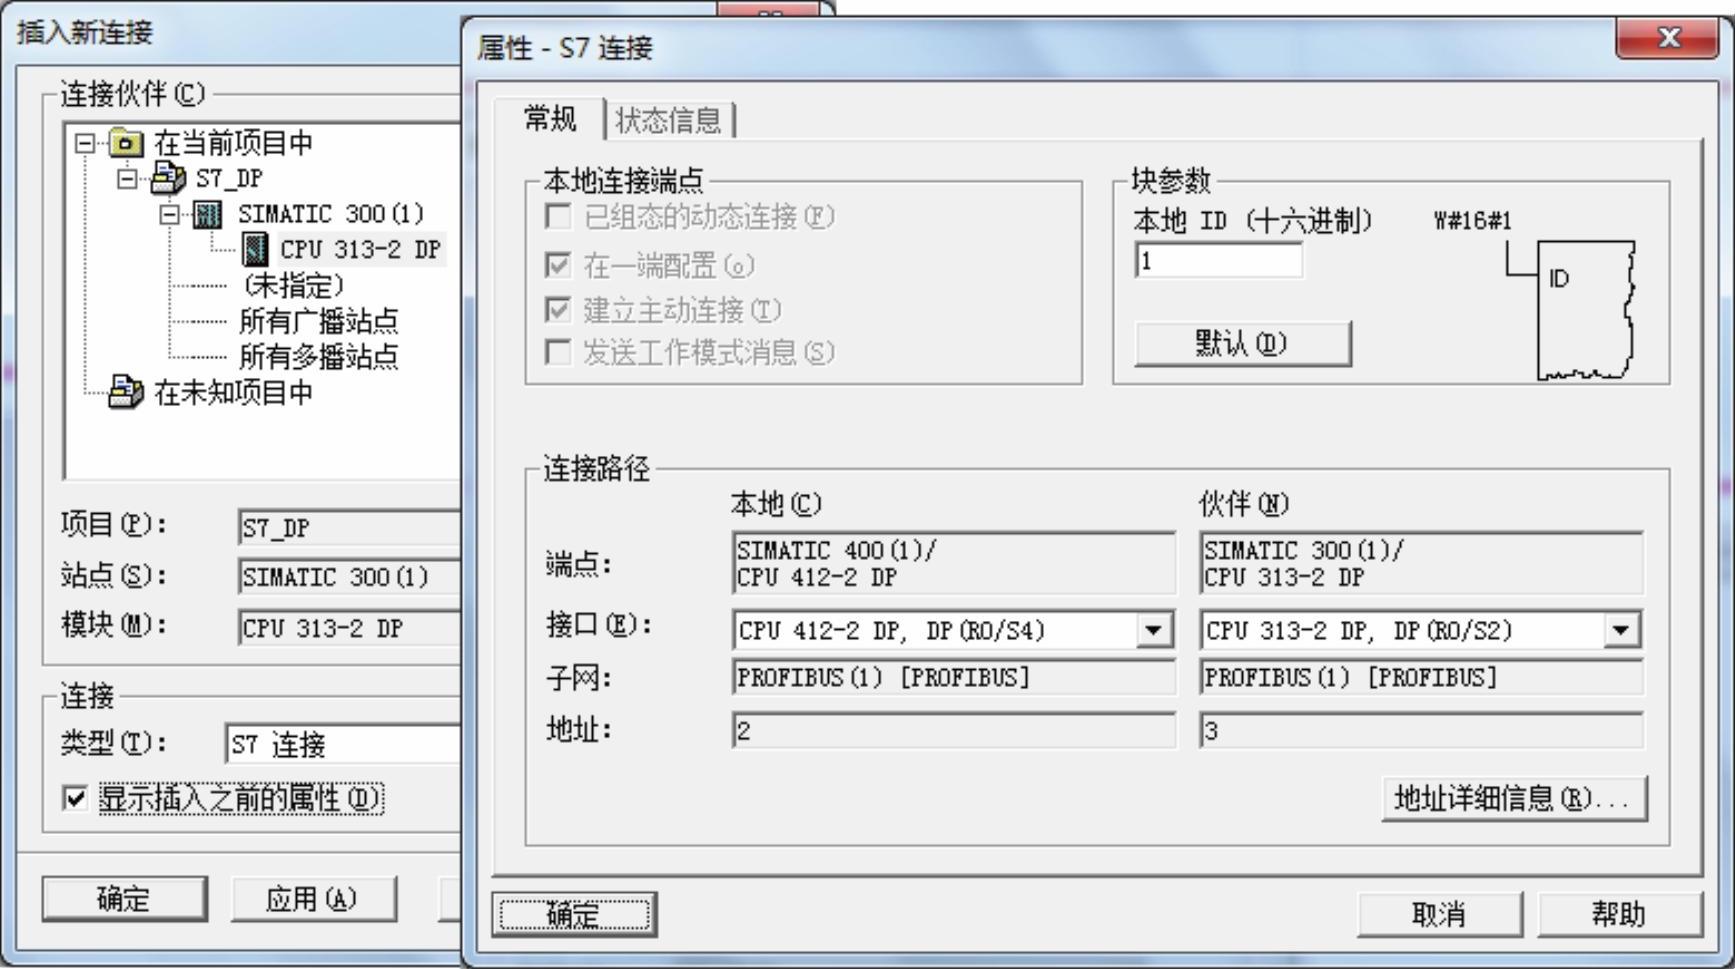The width and height of the screenshot is (1735, 969).
Task: Click 取消 in the properties dialog
Action: [x=1439, y=914]
